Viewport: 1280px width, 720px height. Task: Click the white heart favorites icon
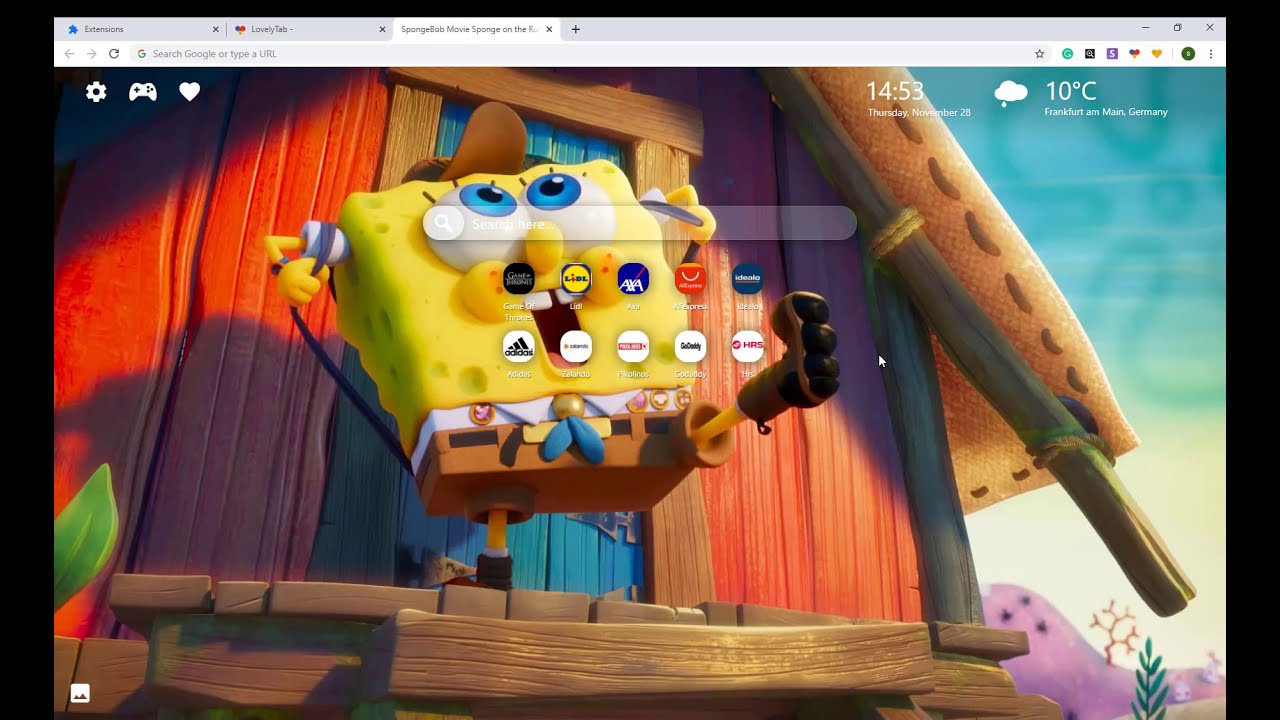click(190, 92)
